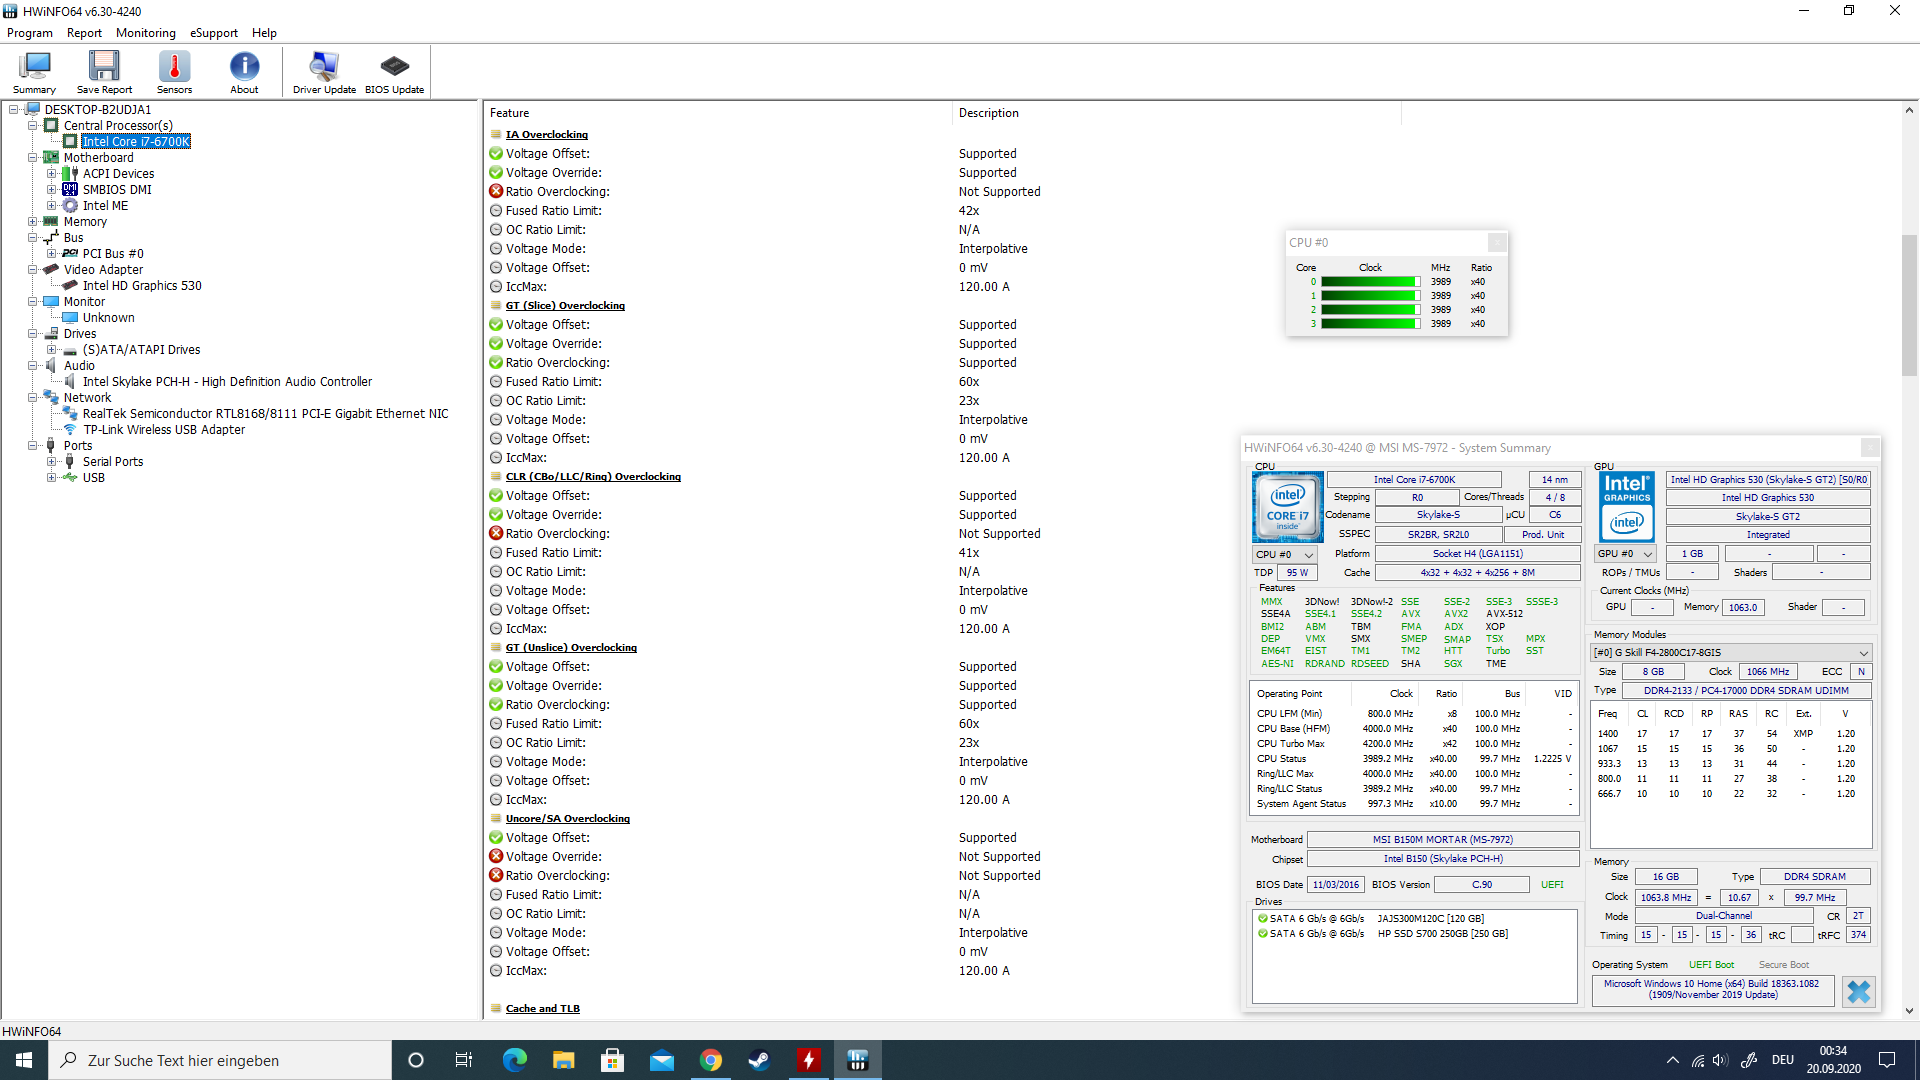Click the Cache and TLB section link
Image resolution: width=1920 pixels, height=1080 pixels.
point(542,1008)
